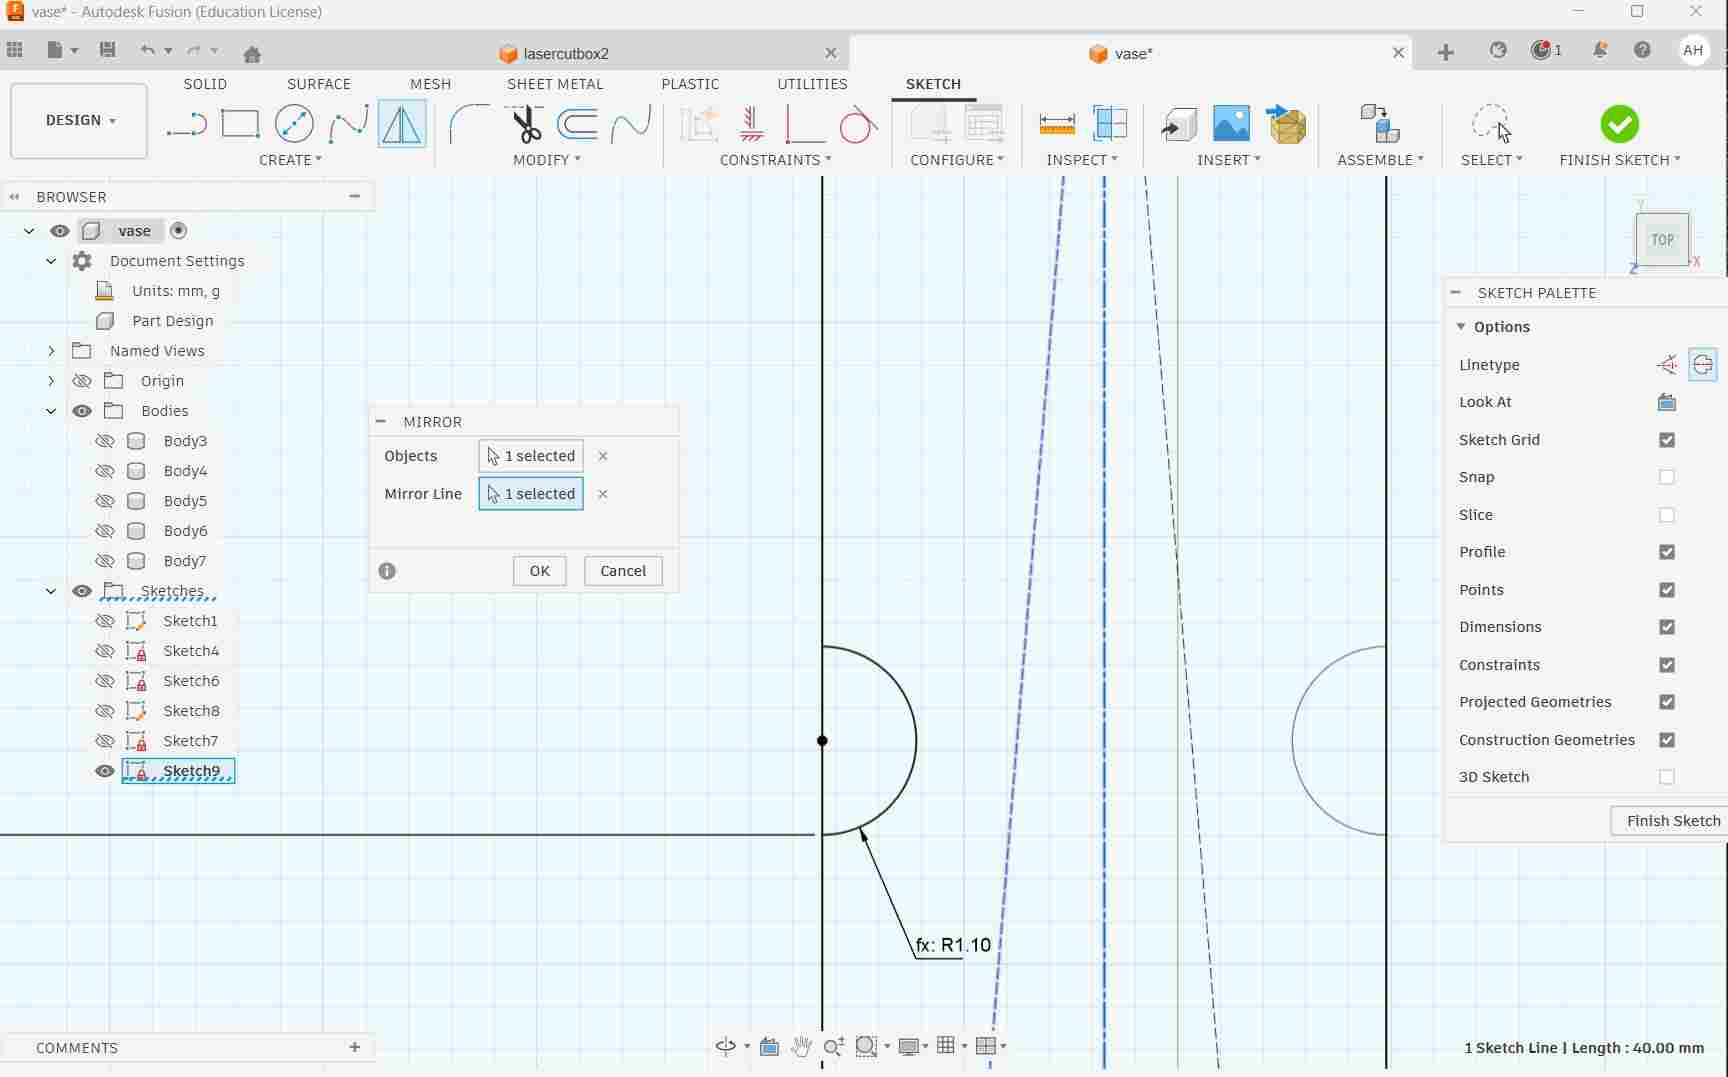The width and height of the screenshot is (1728, 1077).
Task: Choose the 2-Point Rectangle tool
Action: pyautogui.click(x=240, y=125)
